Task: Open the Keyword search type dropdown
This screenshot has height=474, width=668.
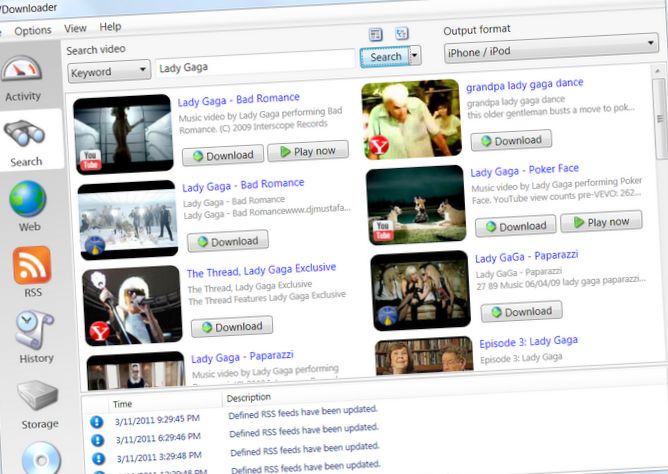Action: click(109, 72)
